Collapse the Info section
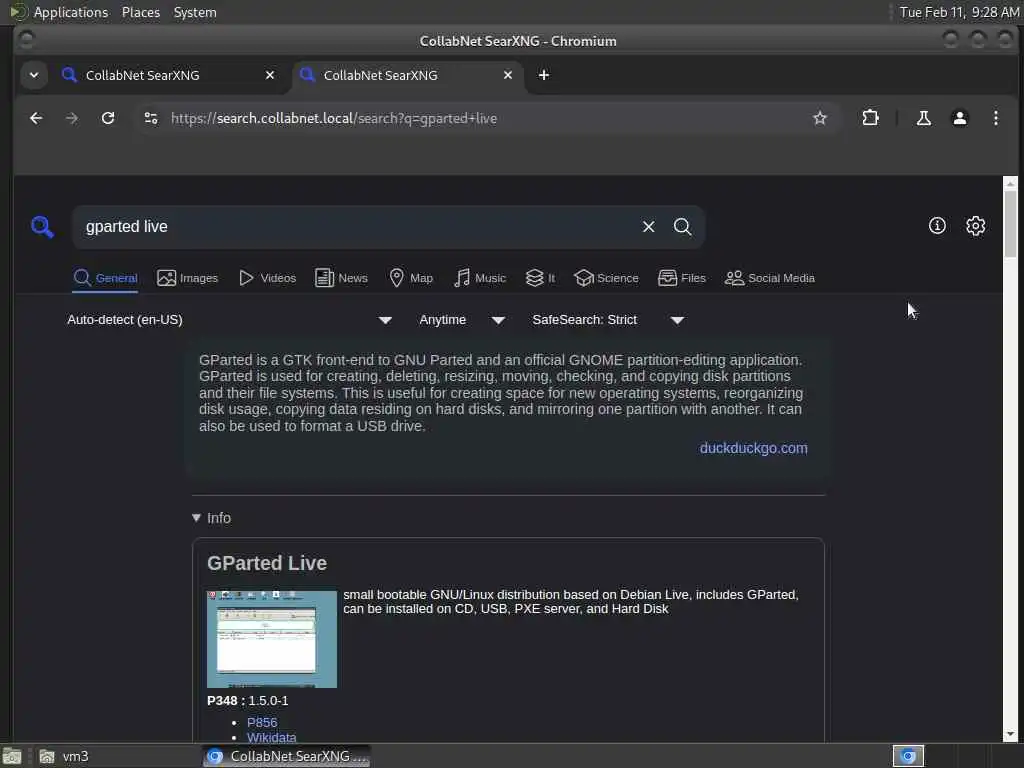 [x=211, y=518]
